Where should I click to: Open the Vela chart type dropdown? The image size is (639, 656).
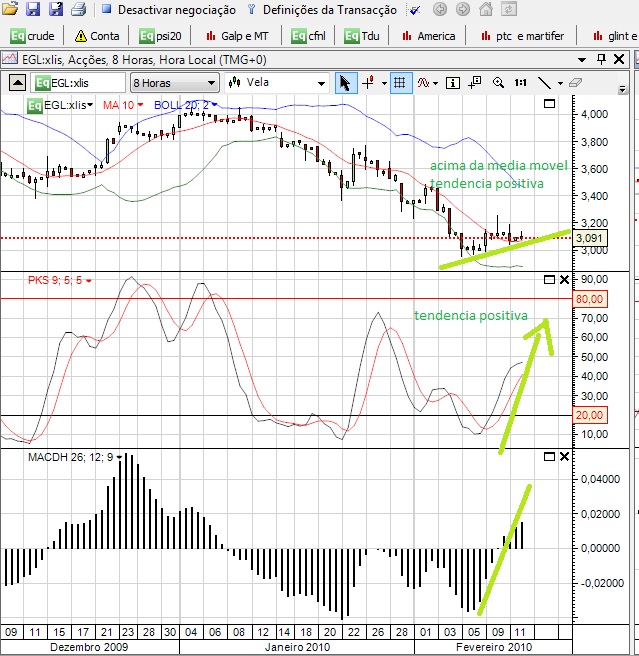276,83
